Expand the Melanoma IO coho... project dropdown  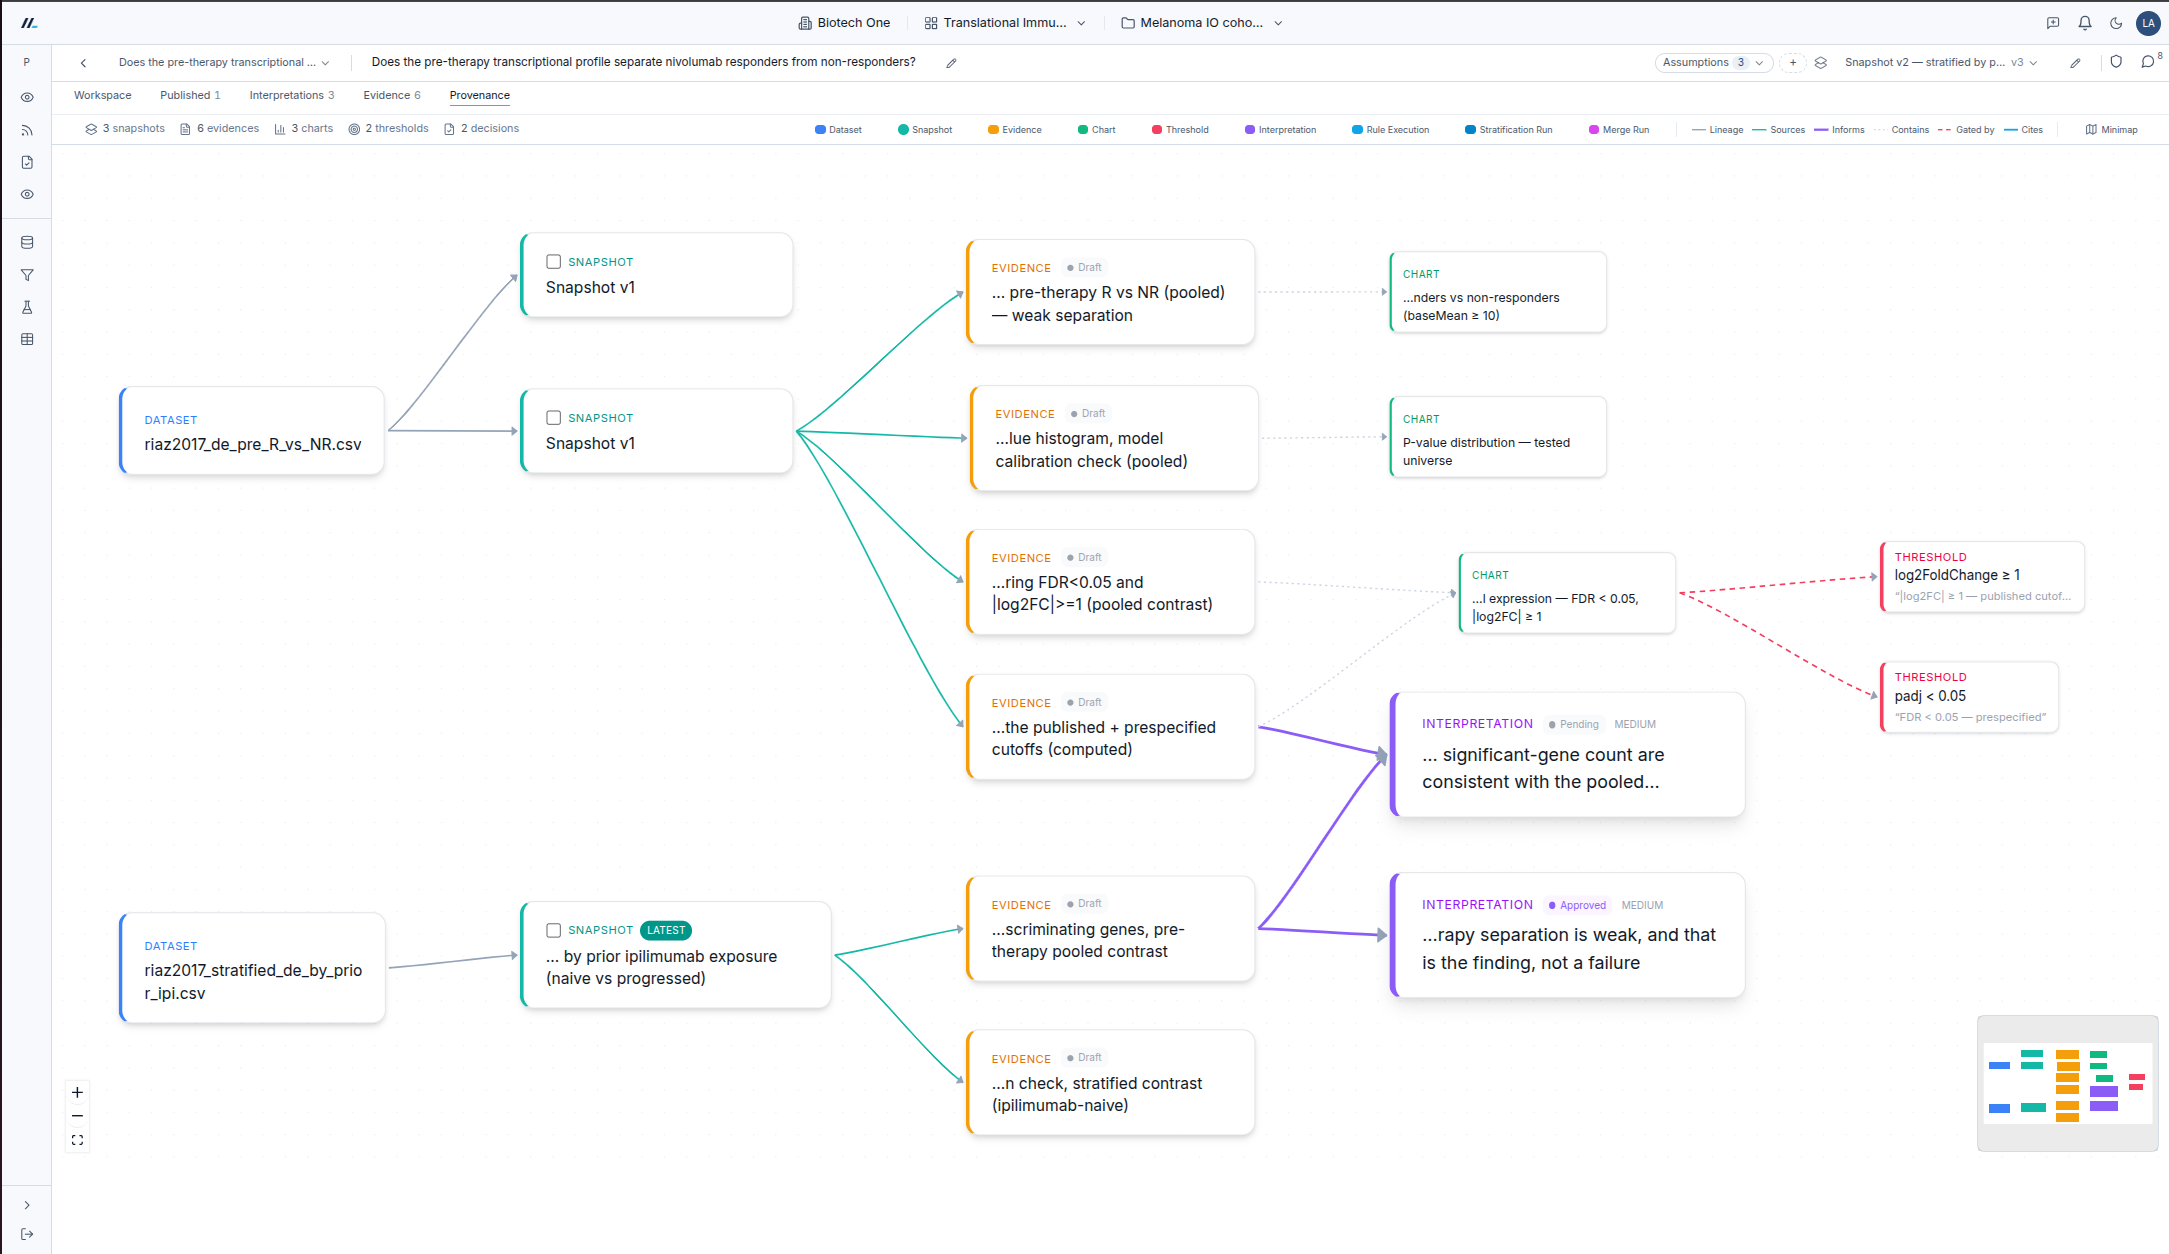(x=1201, y=23)
